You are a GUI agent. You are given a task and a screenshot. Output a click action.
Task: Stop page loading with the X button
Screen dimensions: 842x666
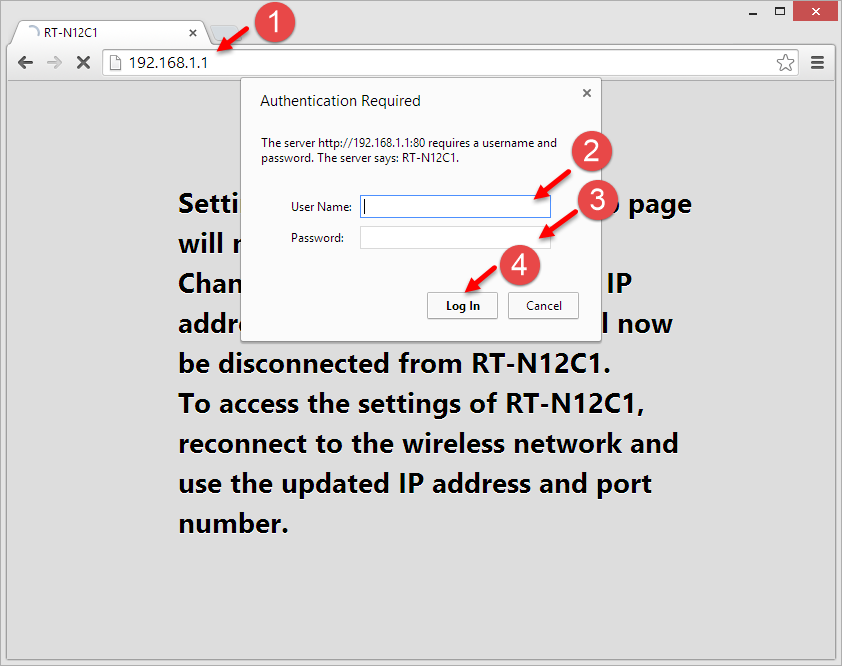(x=83, y=63)
